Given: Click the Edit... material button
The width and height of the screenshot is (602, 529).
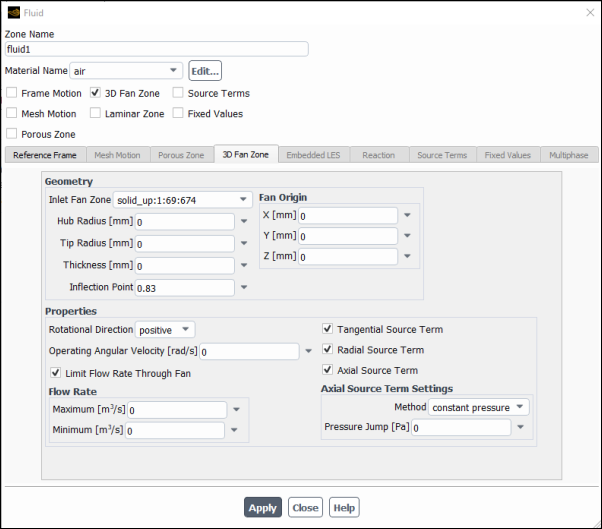Looking at the screenshot, I should click(205, 71).
